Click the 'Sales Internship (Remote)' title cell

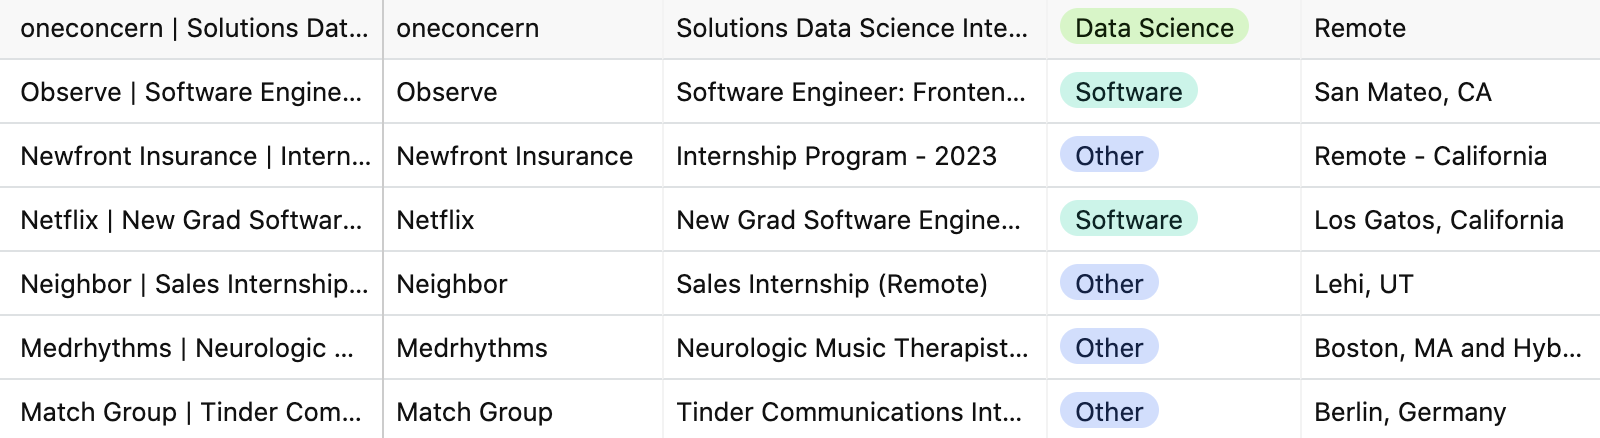[x=855, y=284]
